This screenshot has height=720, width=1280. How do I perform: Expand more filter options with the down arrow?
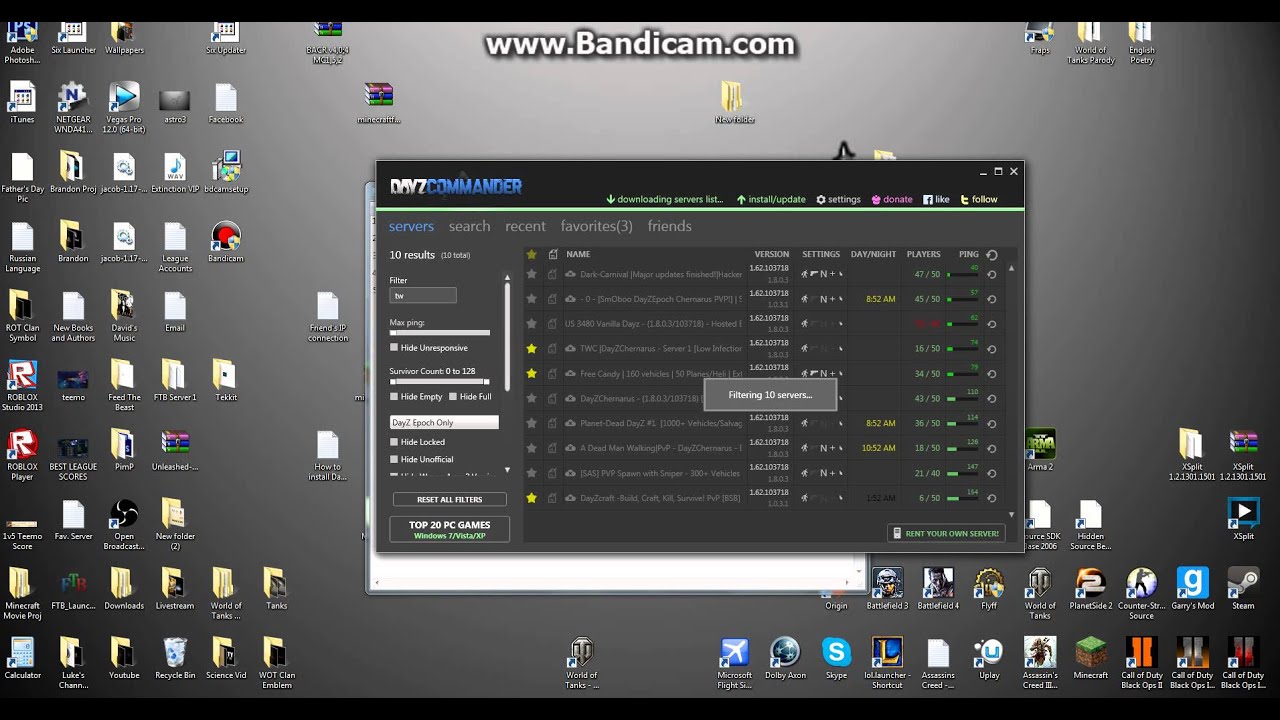(x=507, y=470)
